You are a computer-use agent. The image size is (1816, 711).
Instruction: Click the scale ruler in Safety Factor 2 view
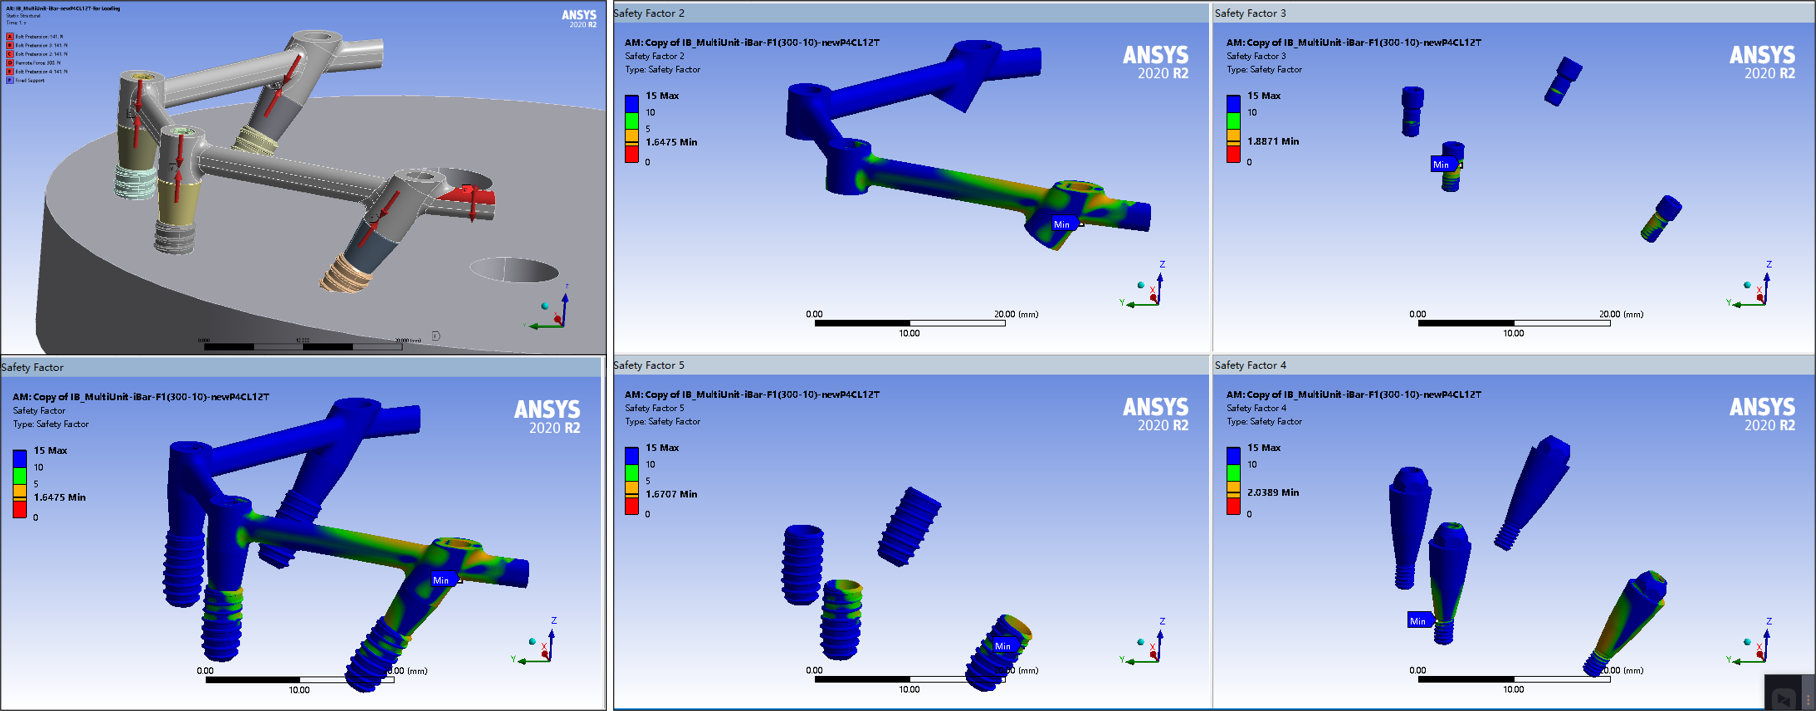[909, 323]
